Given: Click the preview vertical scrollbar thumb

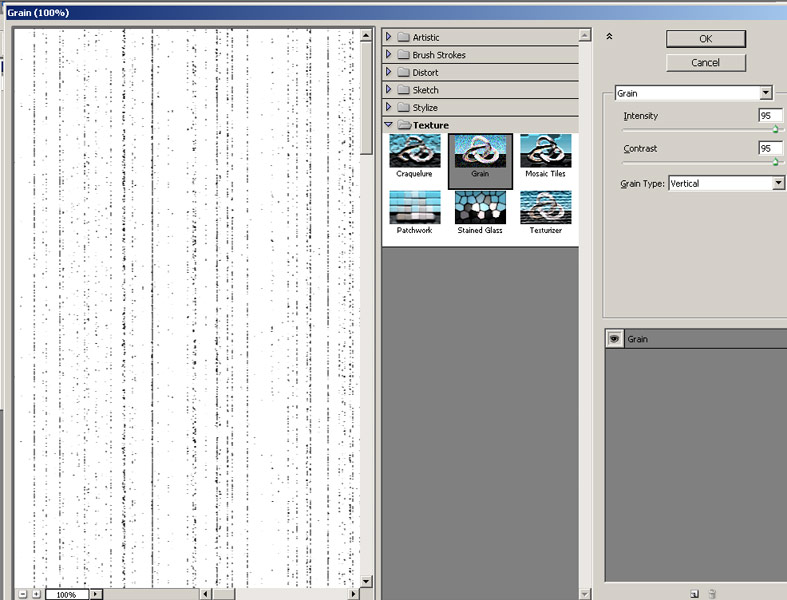Looking at the screenshot, I should point(366,98).
